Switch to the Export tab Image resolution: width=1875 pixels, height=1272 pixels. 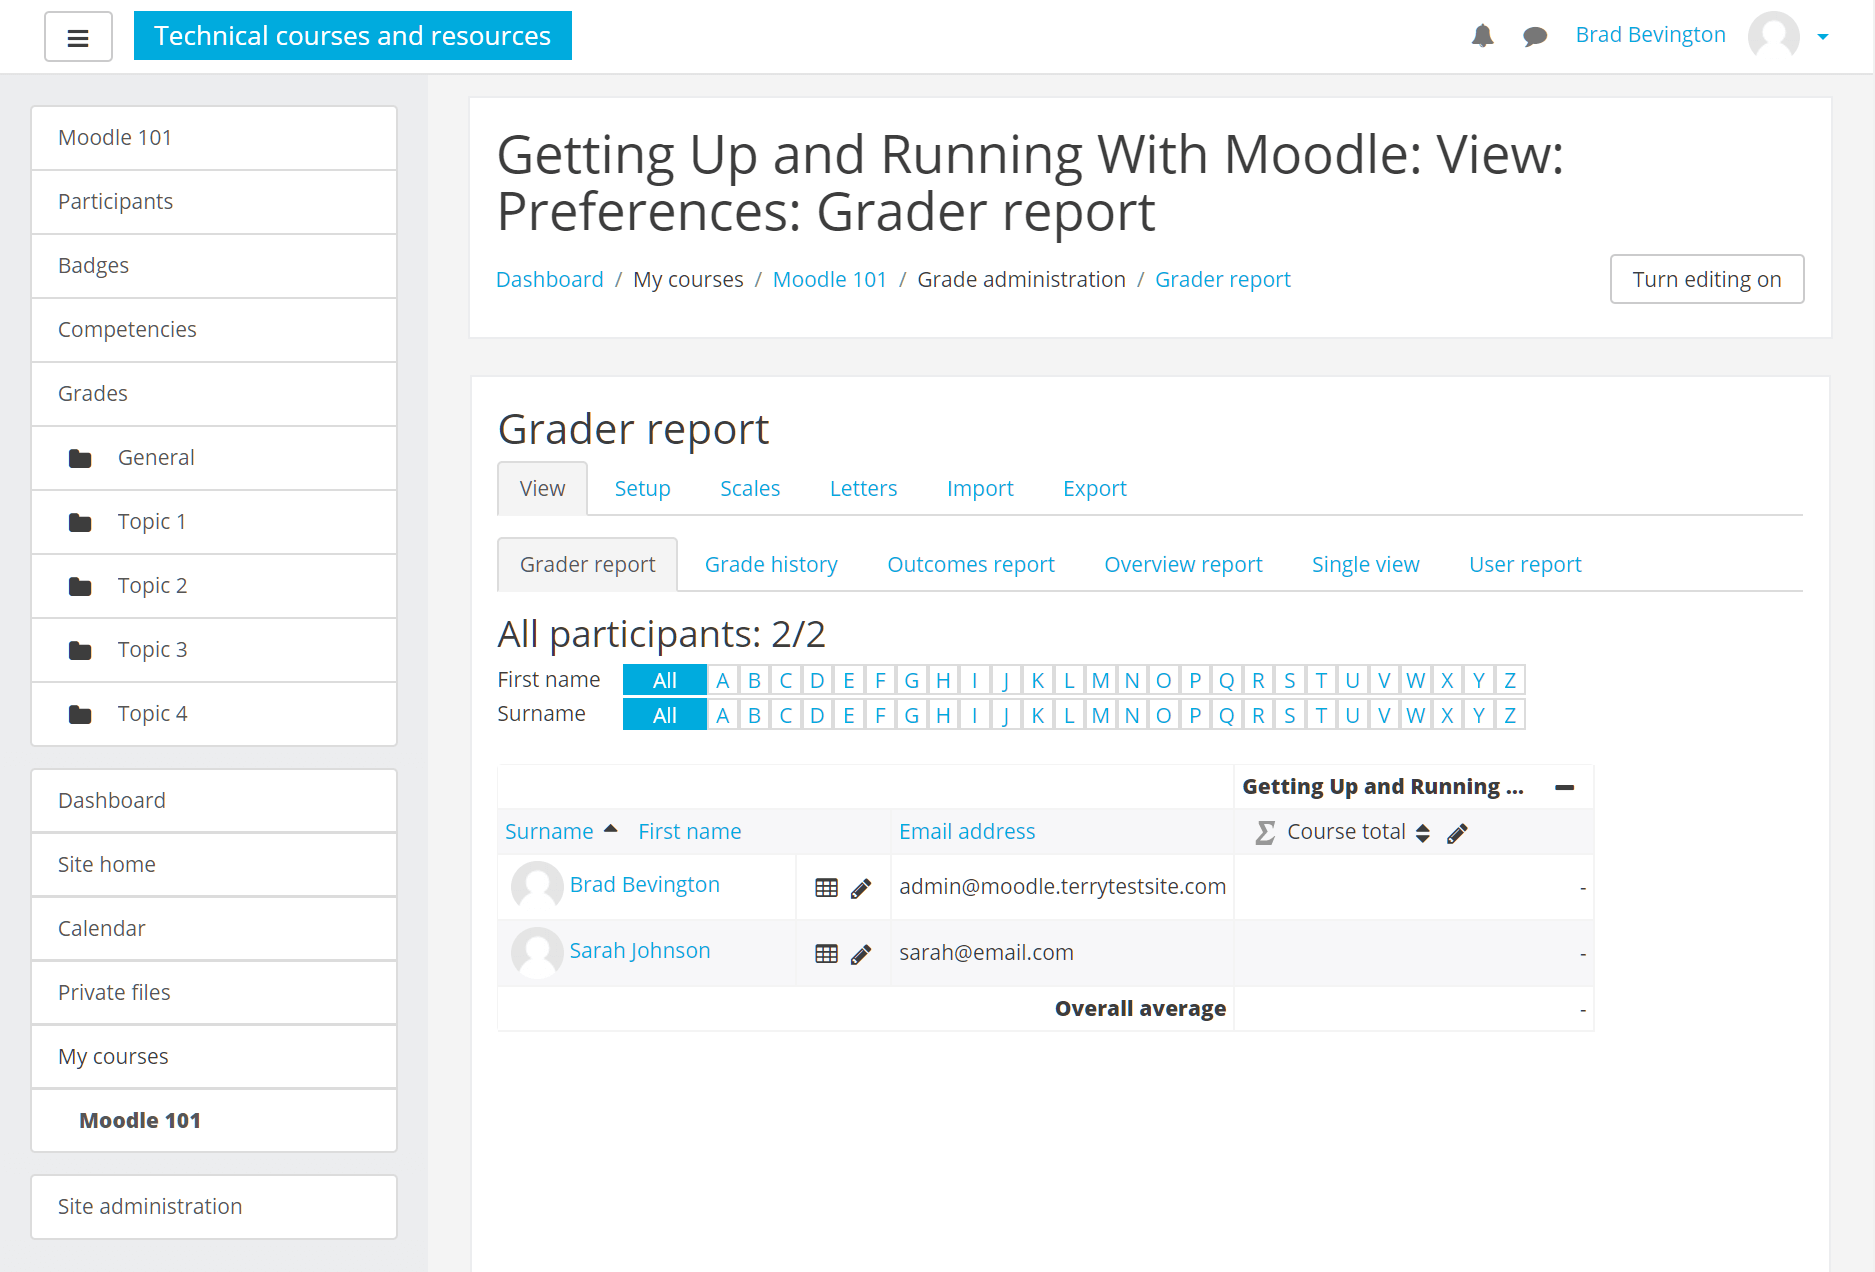[x=1094, y=488]
